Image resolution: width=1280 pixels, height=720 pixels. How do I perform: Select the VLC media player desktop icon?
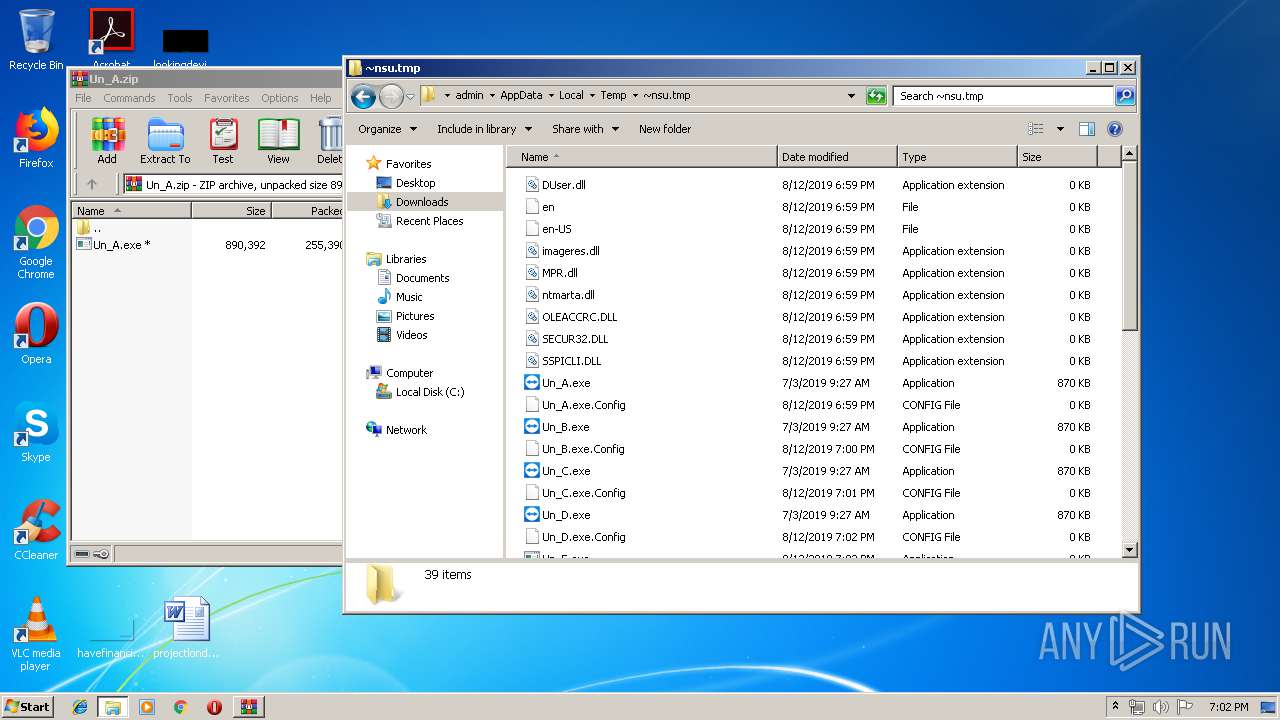(x=36, y=634)
